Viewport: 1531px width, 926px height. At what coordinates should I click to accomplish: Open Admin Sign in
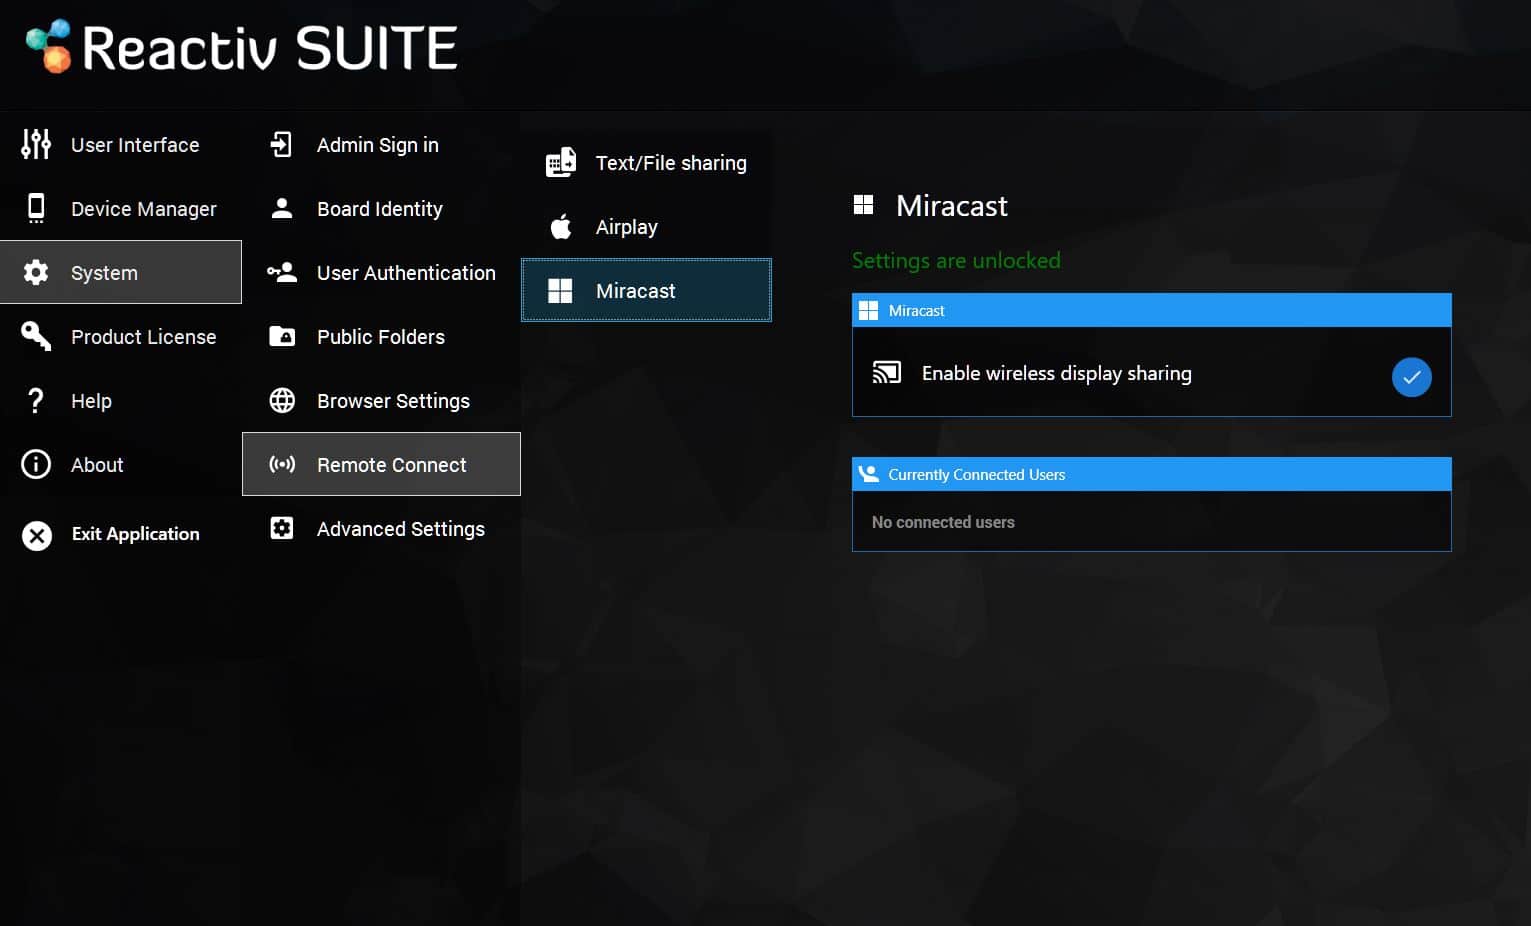tap(381, 145)
